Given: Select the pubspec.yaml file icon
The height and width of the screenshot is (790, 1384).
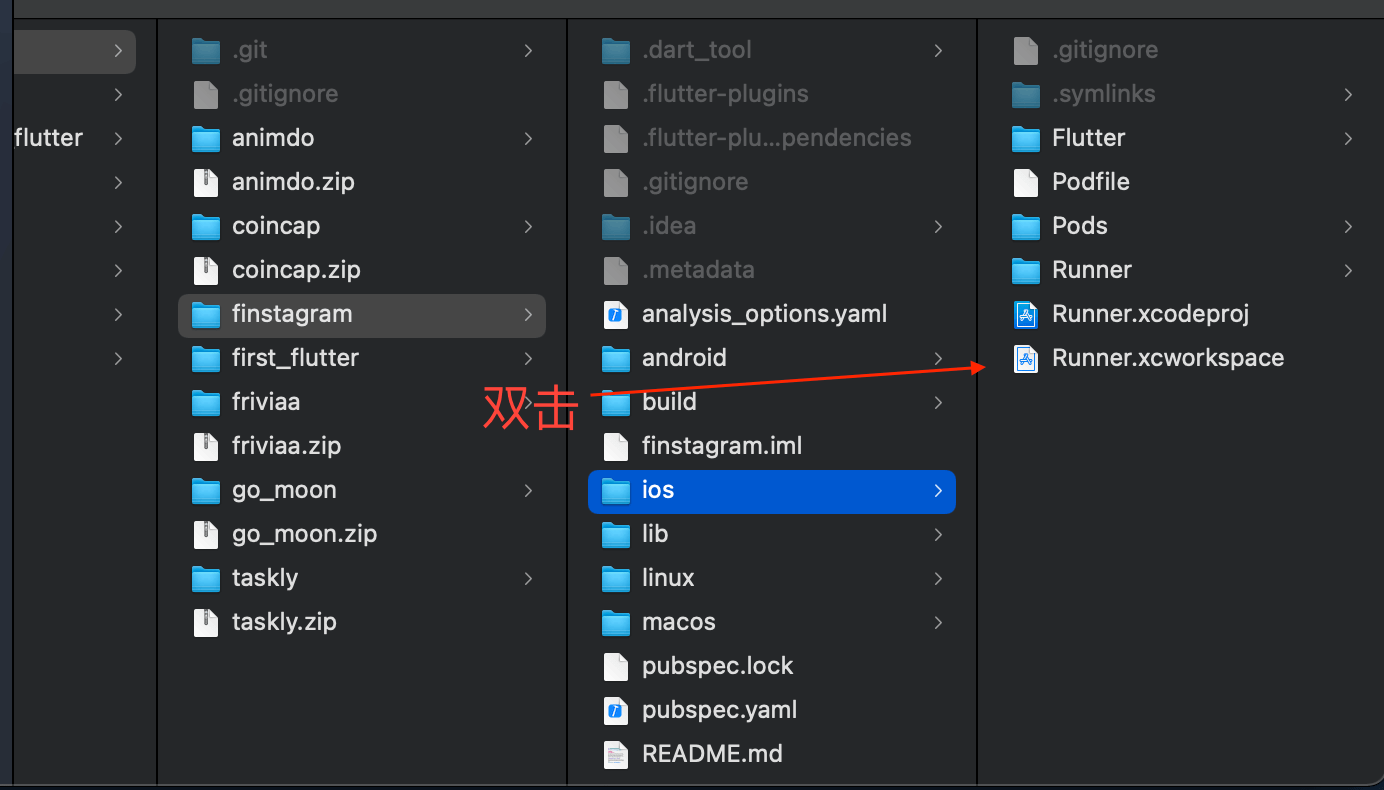Looking at the screenshot, I should tap(616, 710).
